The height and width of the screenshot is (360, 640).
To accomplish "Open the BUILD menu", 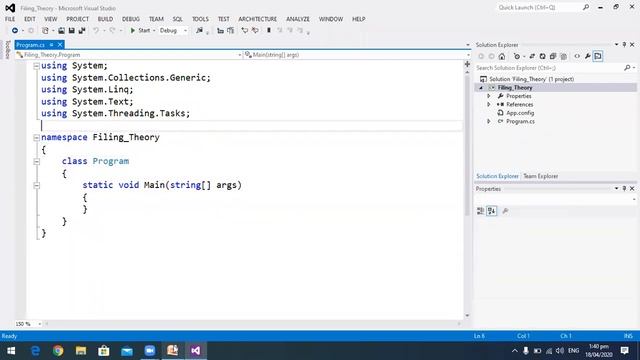I will [105, 19].
